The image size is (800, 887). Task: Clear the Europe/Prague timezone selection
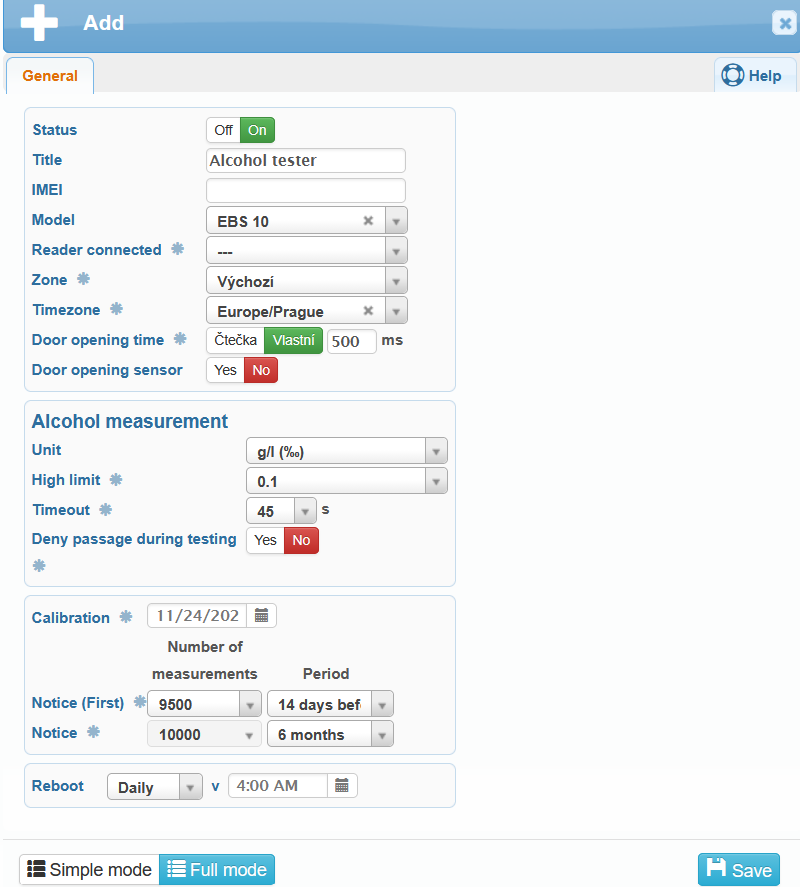[368, 311]
